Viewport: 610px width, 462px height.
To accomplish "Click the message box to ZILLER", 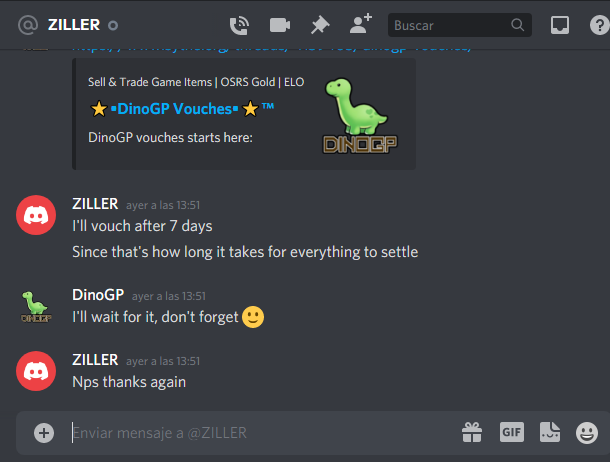I will [265, 433].
